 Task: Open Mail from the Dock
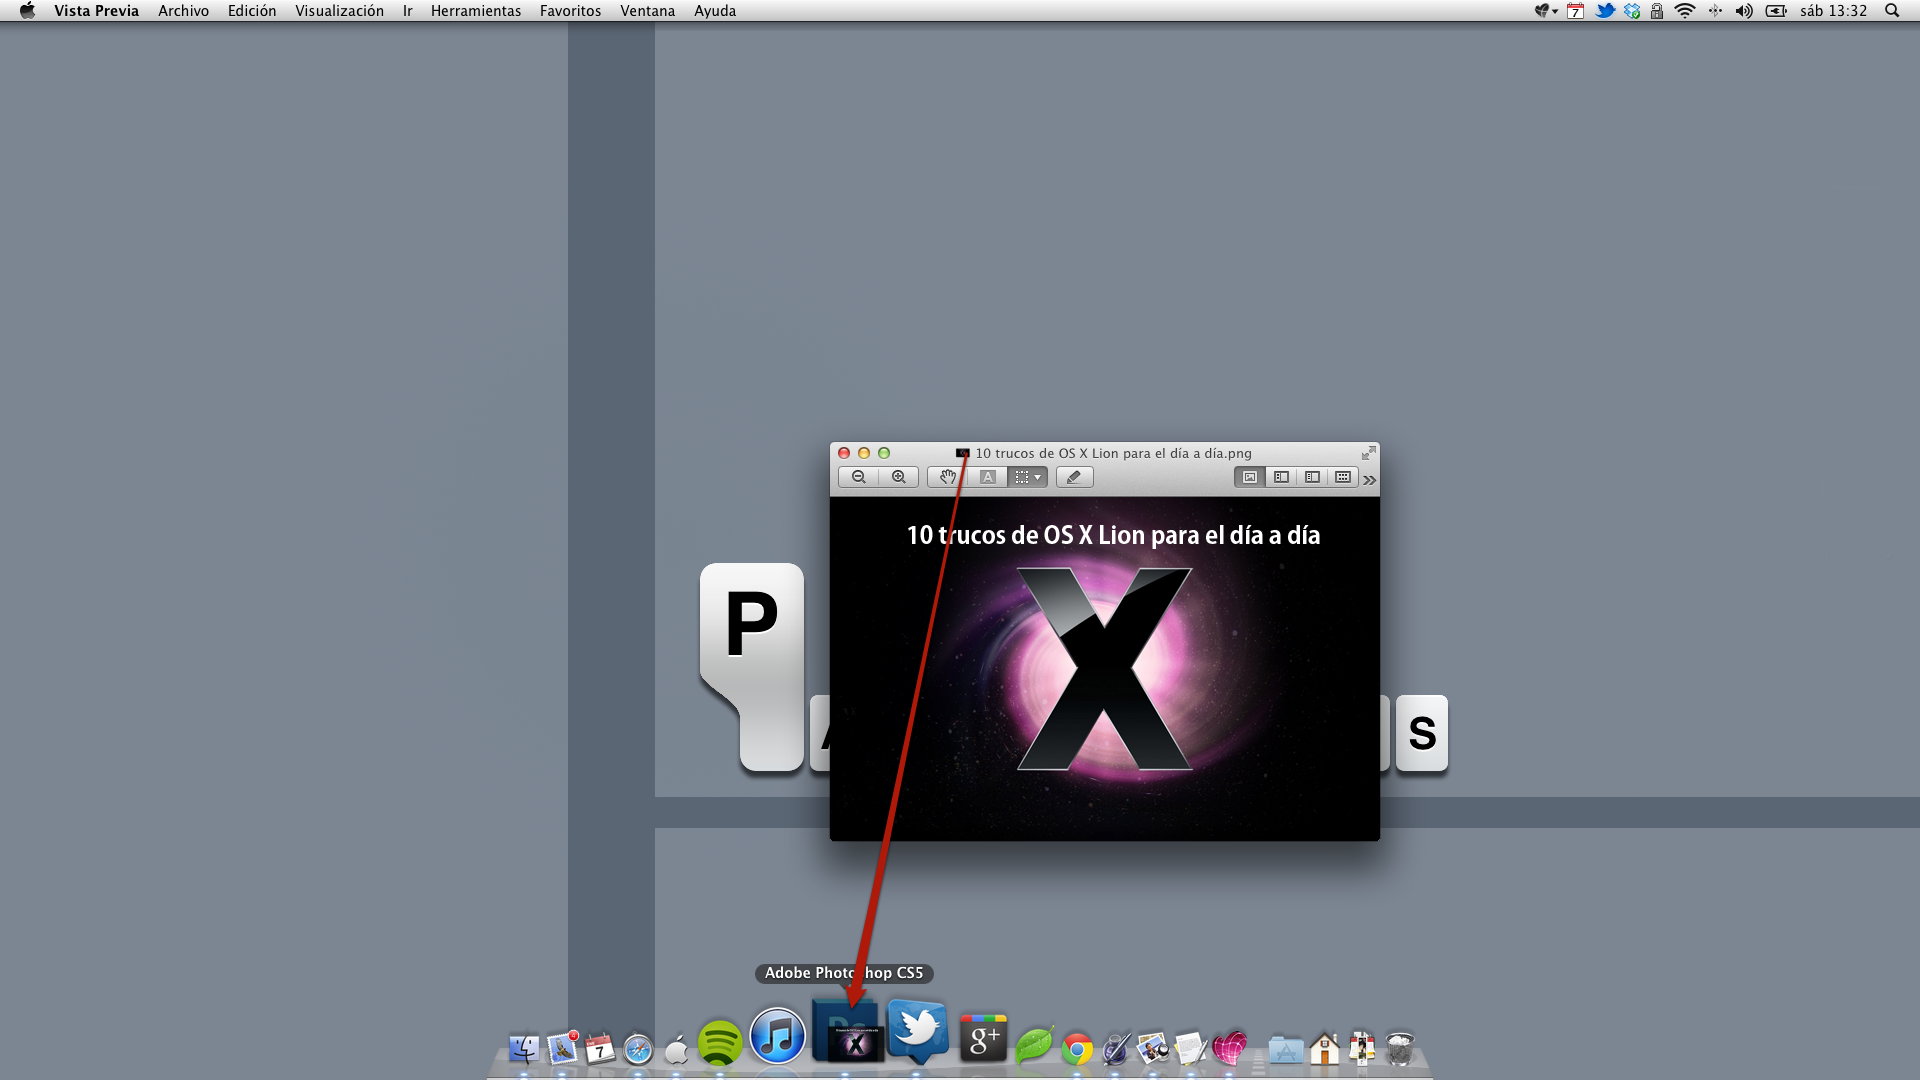(x=562, y=1048)
